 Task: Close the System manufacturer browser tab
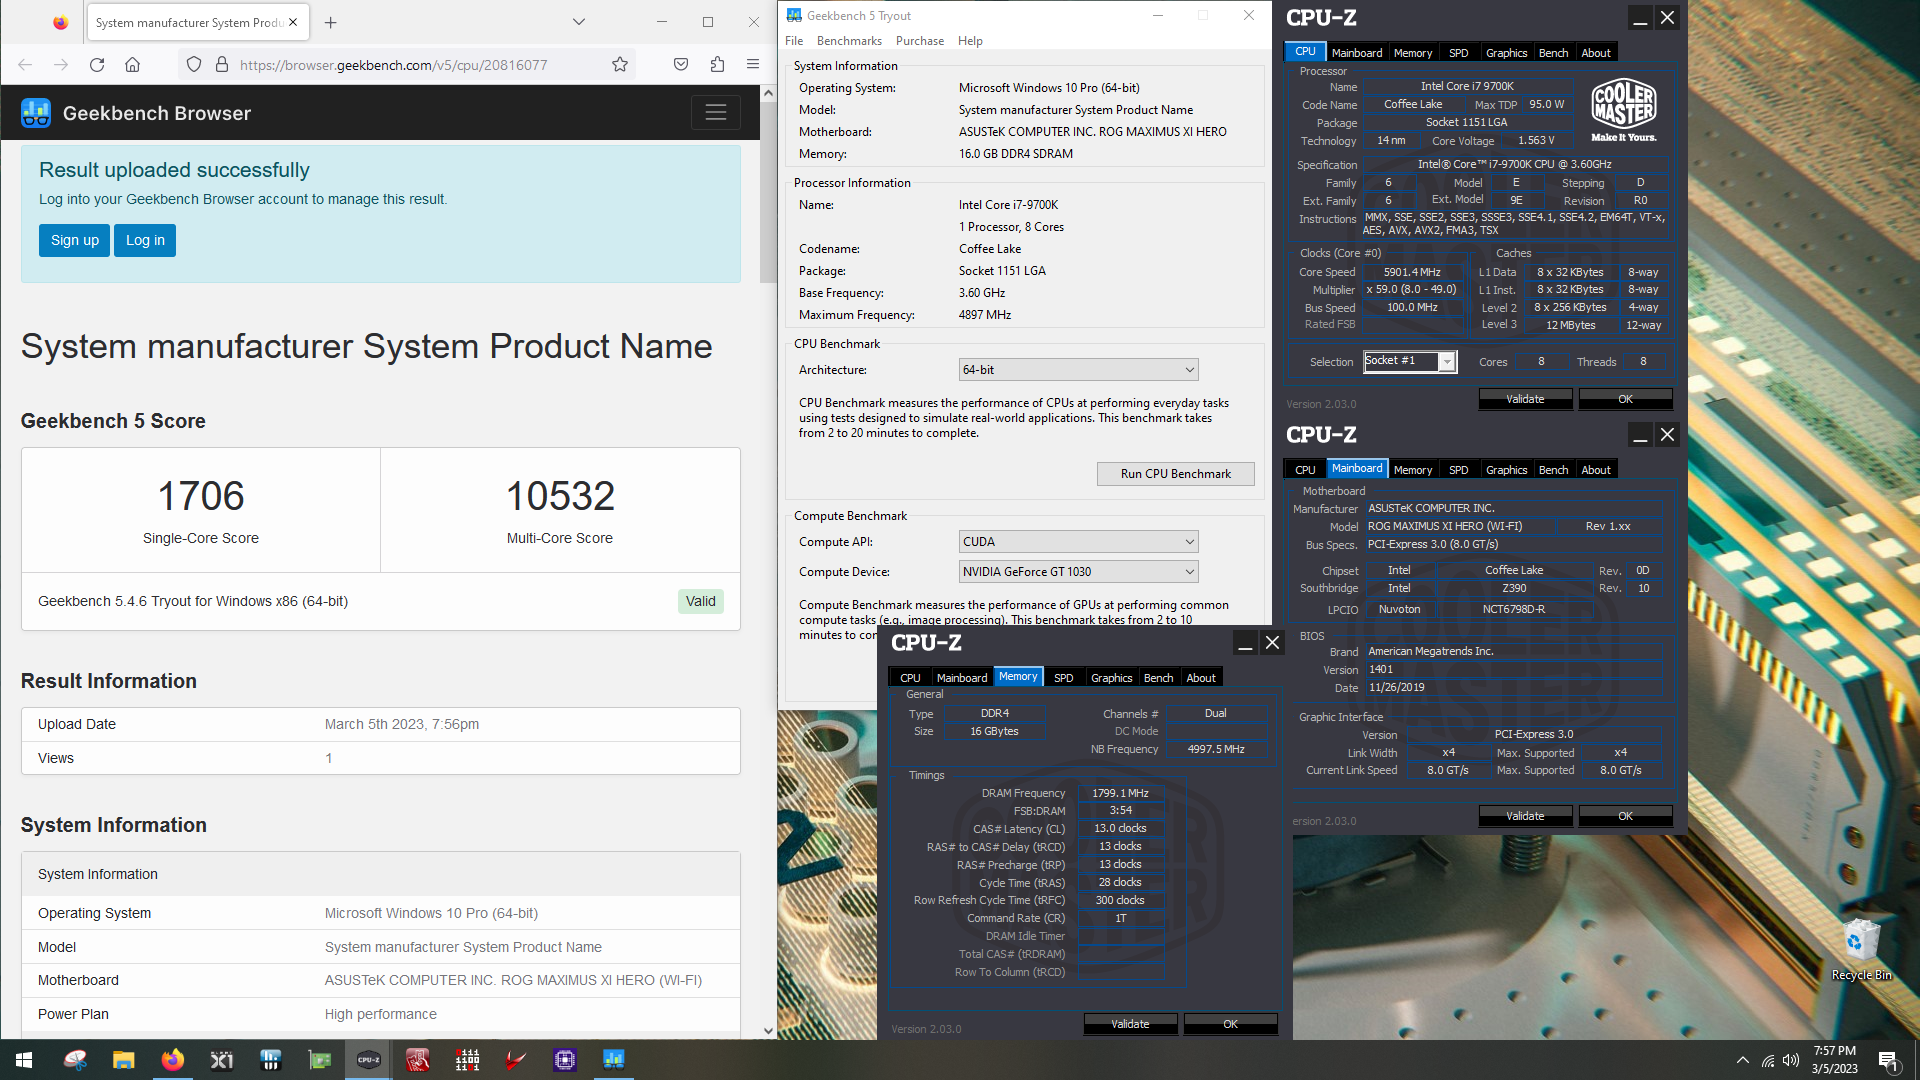point(293,22)
